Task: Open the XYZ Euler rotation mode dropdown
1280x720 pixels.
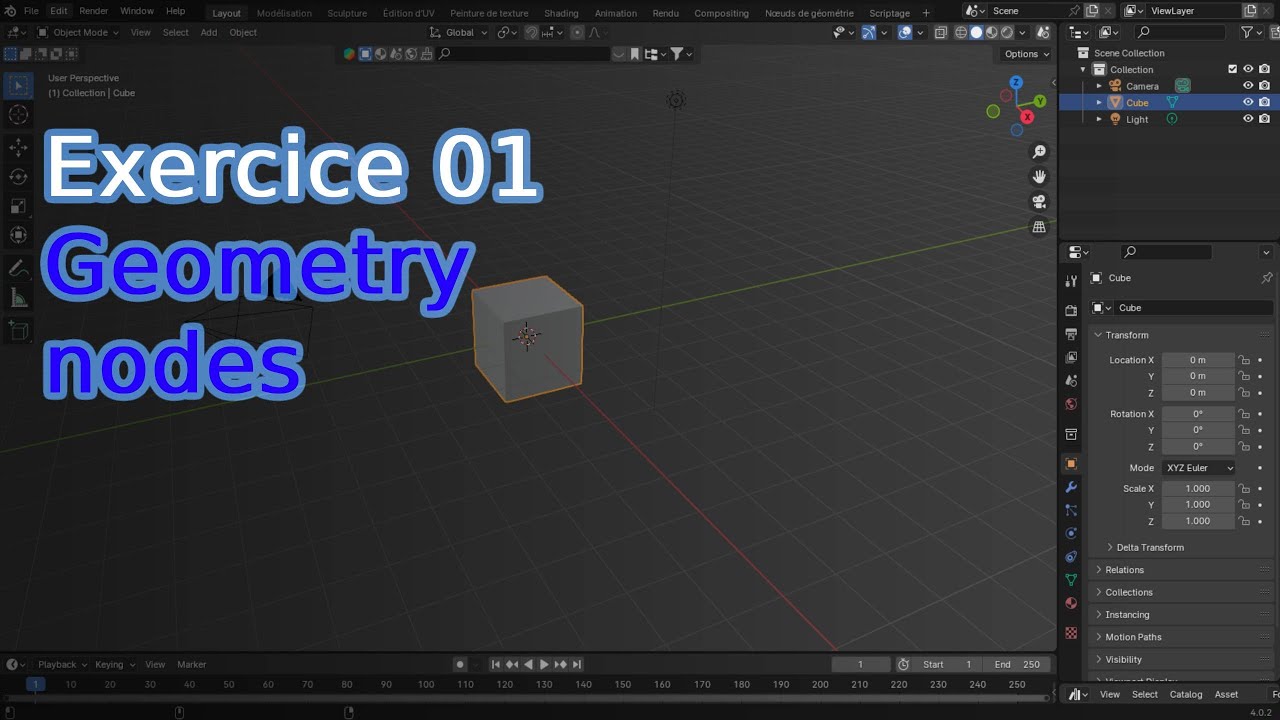Action: 1198,468
